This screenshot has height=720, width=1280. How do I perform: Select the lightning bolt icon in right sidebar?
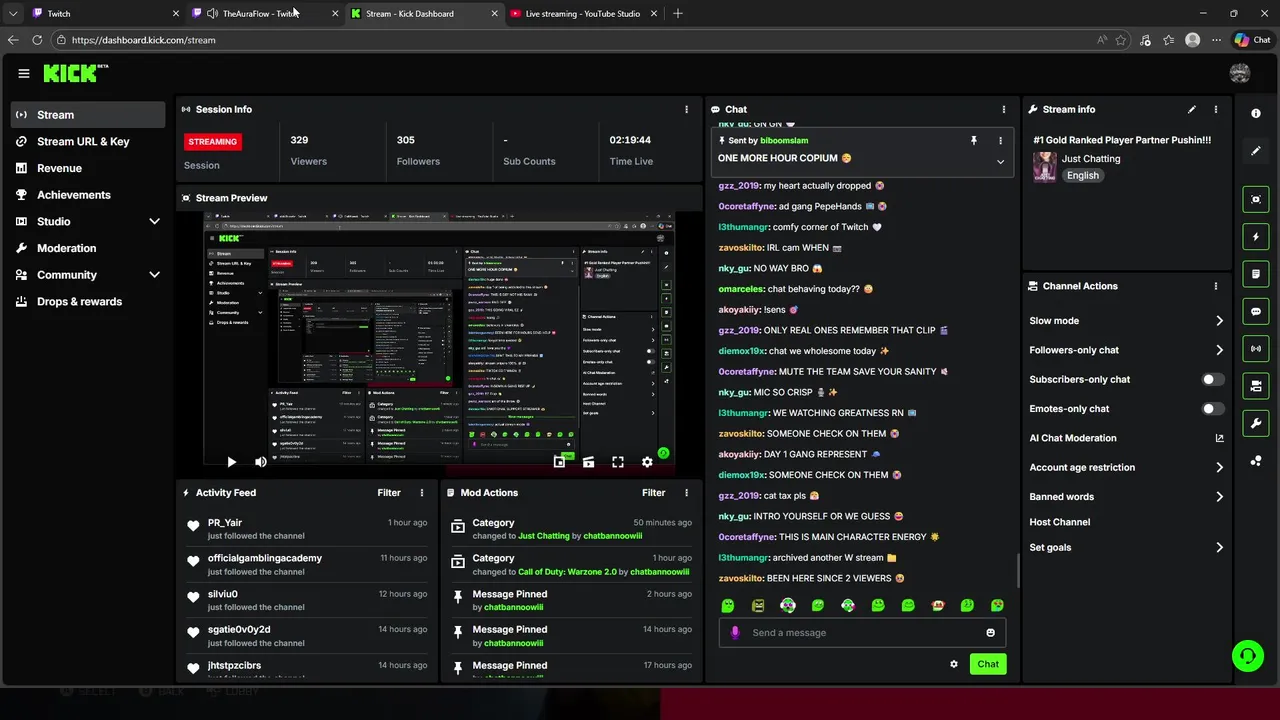click(1256, 237)
